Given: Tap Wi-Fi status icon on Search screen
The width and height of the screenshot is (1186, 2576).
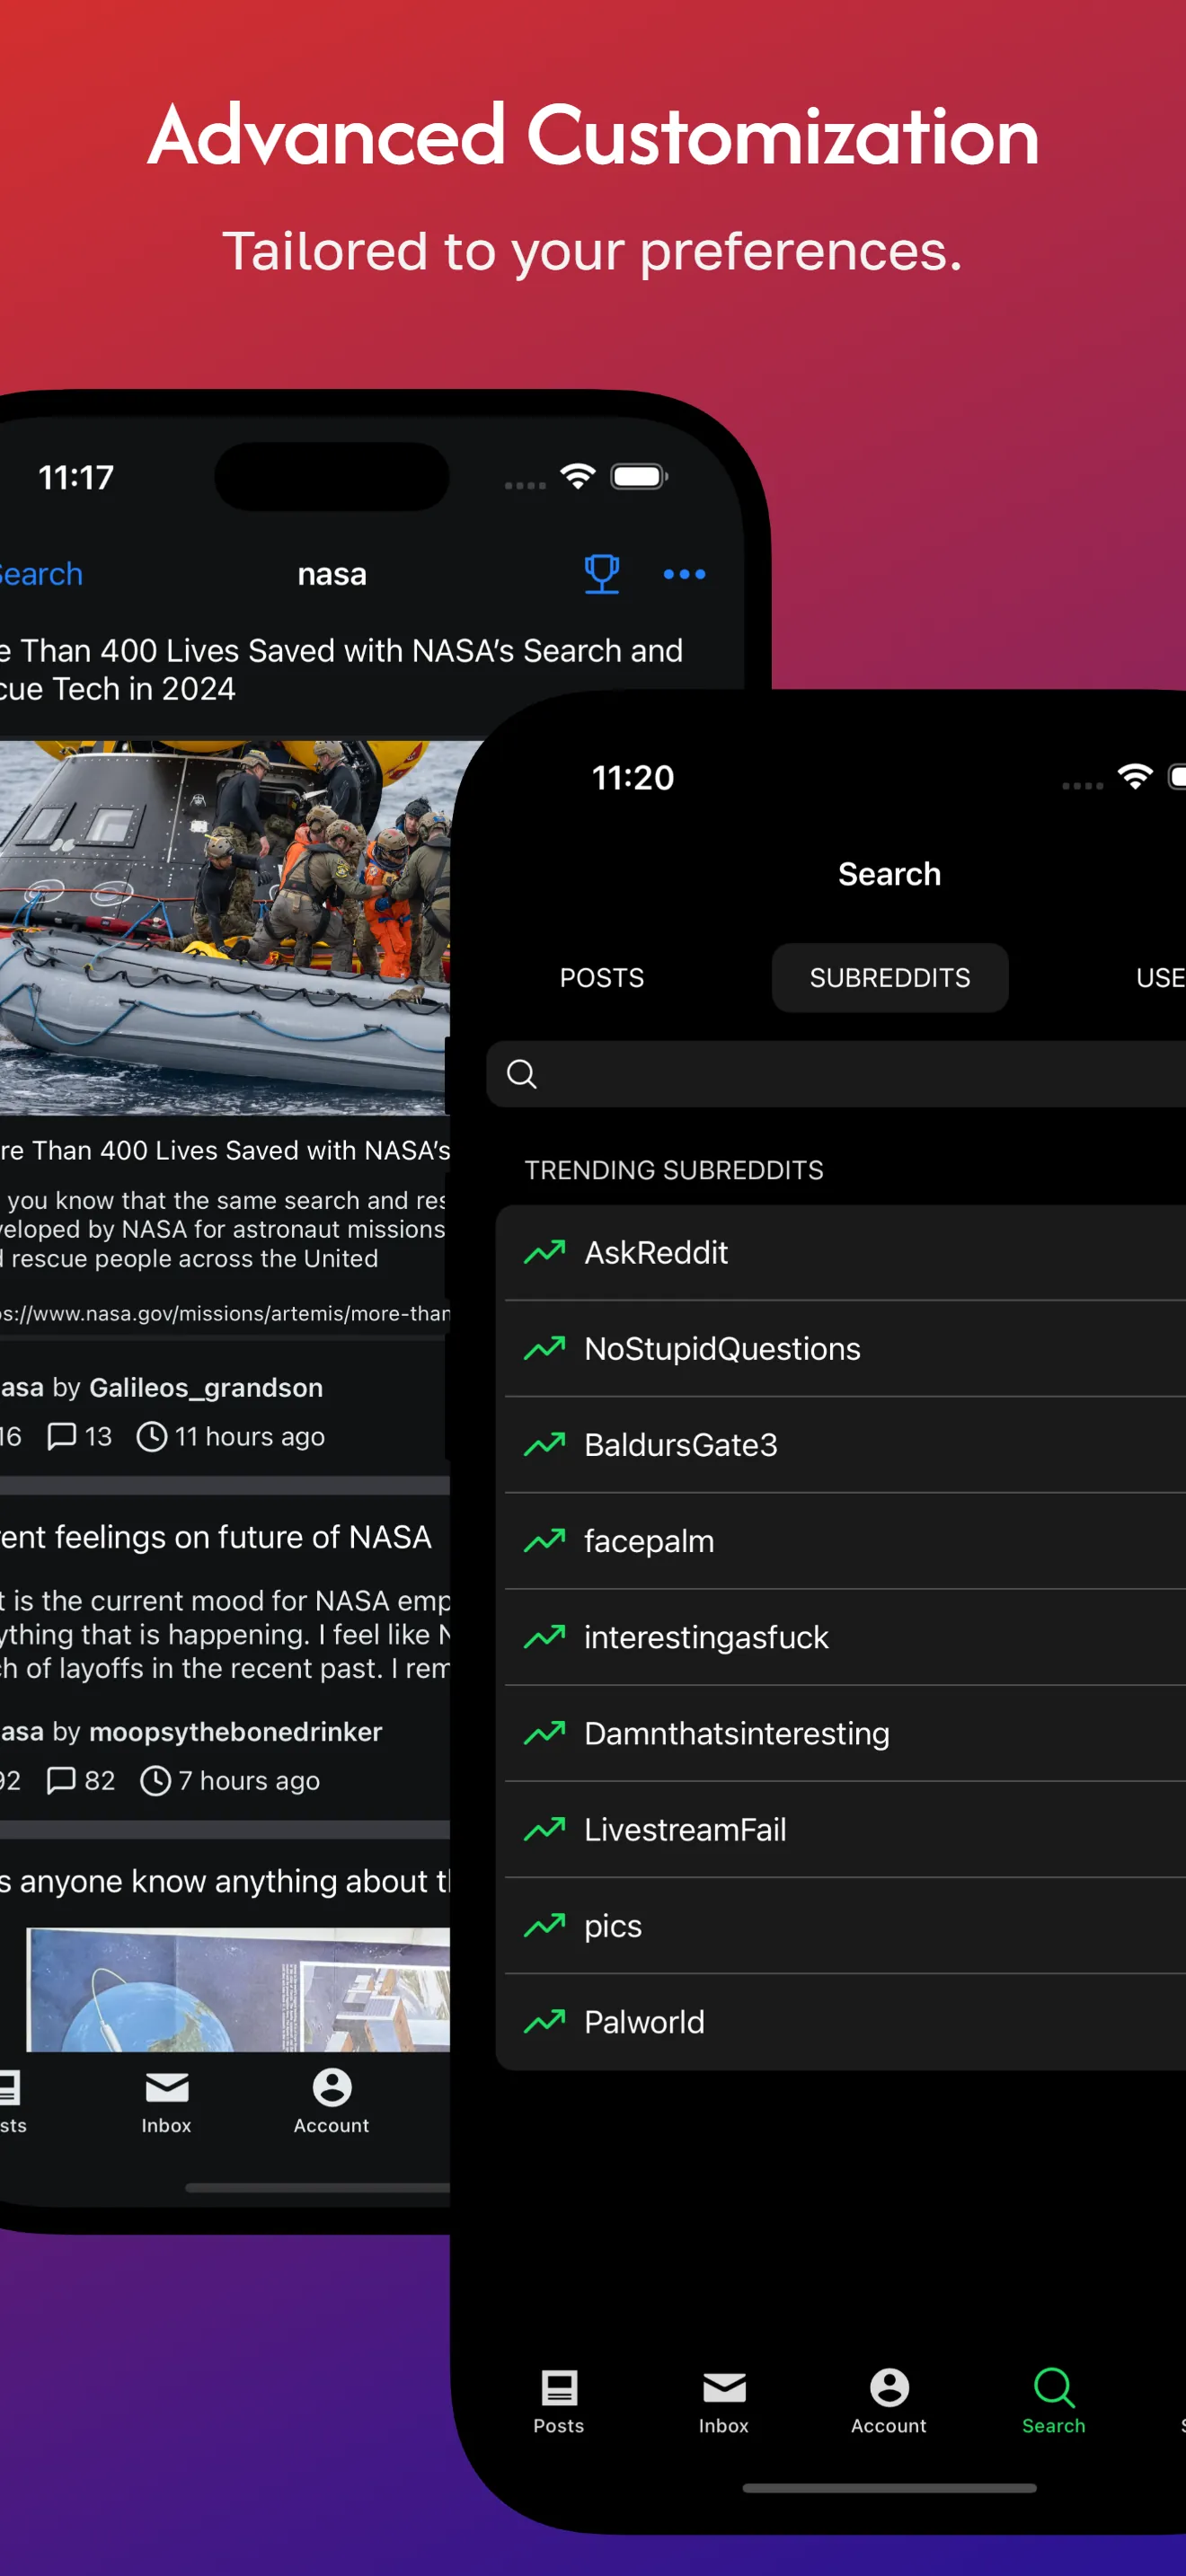Looking at the screenshot, I should click(1135, 776).
